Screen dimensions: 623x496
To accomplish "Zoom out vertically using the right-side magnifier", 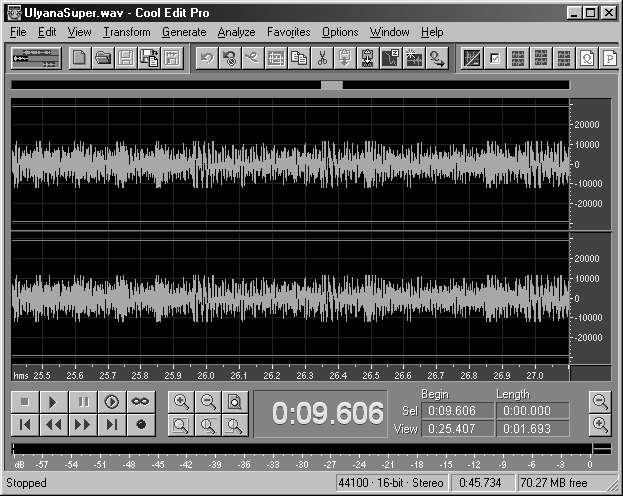I will 600,402.
